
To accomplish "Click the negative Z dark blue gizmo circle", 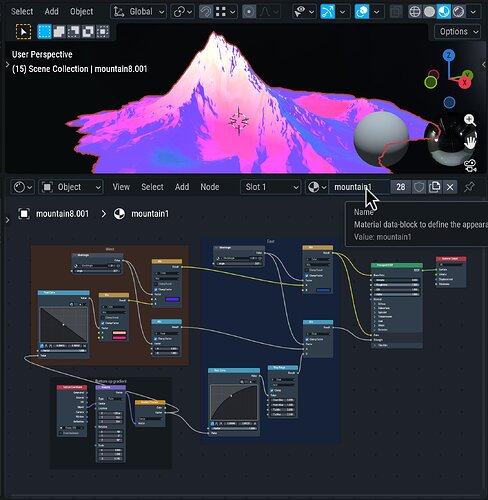I will [x=449, y=102].
